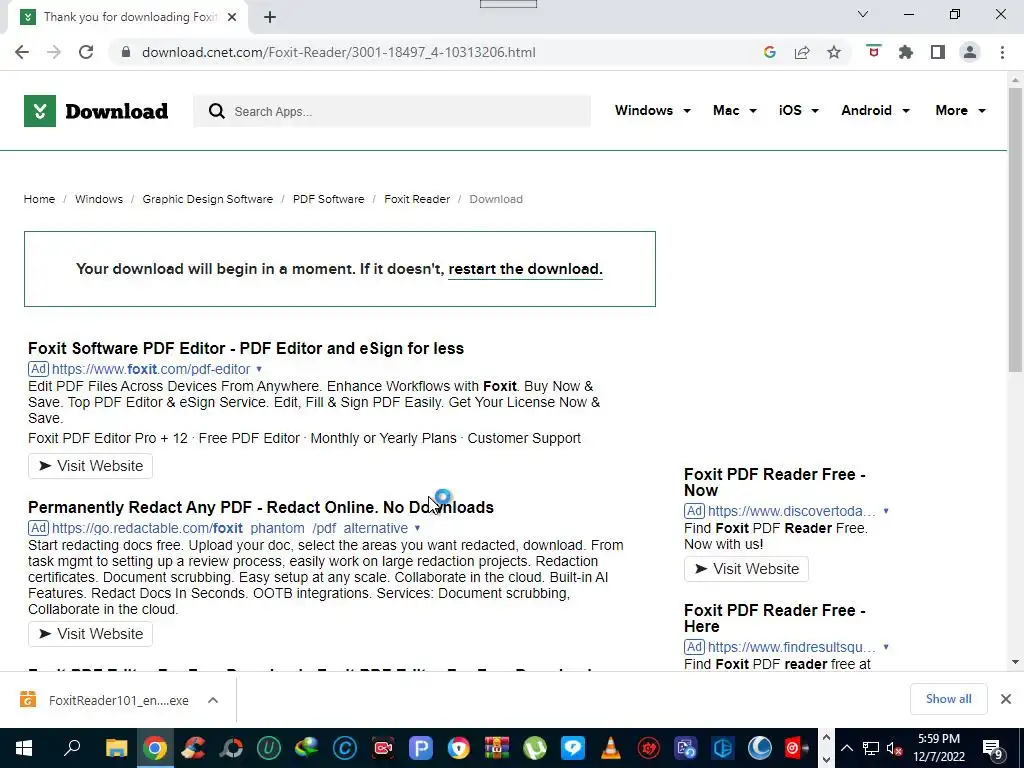Open Foxit Software PDF Editor ad title
This screenshot has height=768, width=1024.
[x=246, y=348]
